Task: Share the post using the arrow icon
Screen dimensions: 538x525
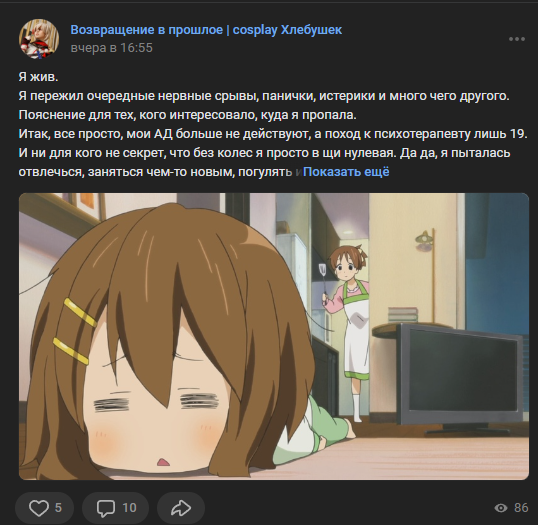Action: coord(181,508)
